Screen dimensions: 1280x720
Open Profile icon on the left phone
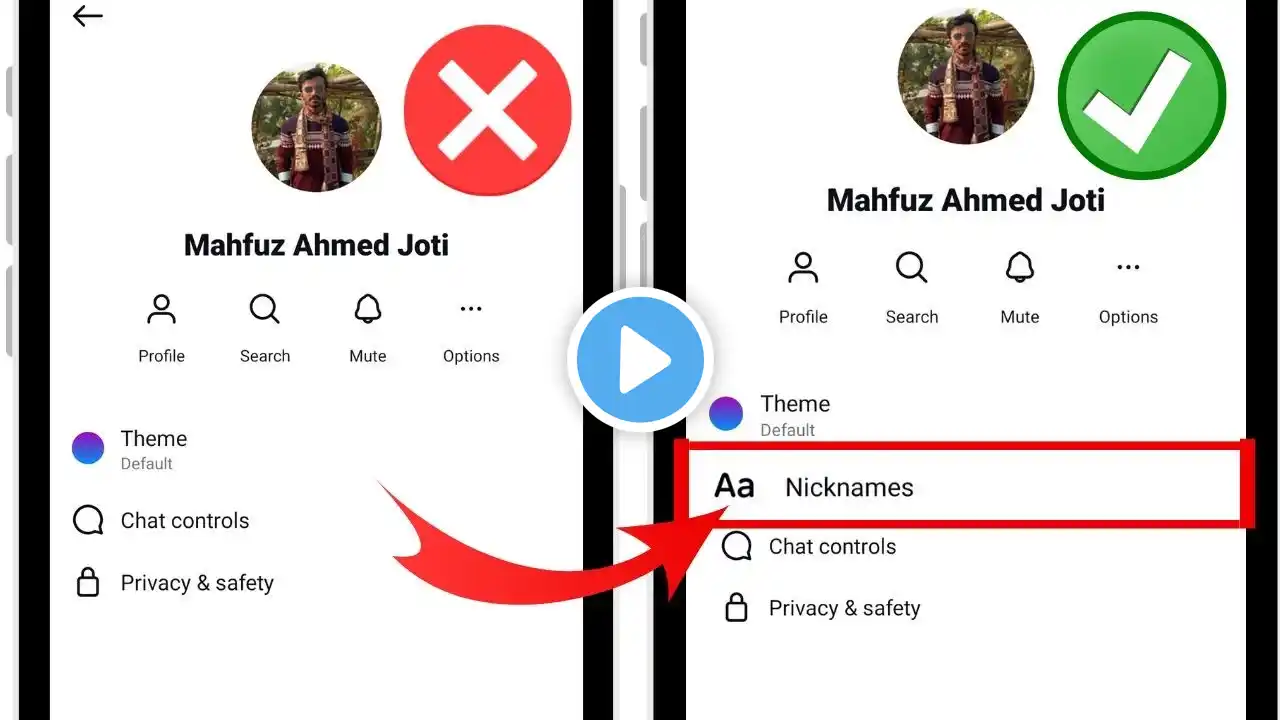point(161,310)
